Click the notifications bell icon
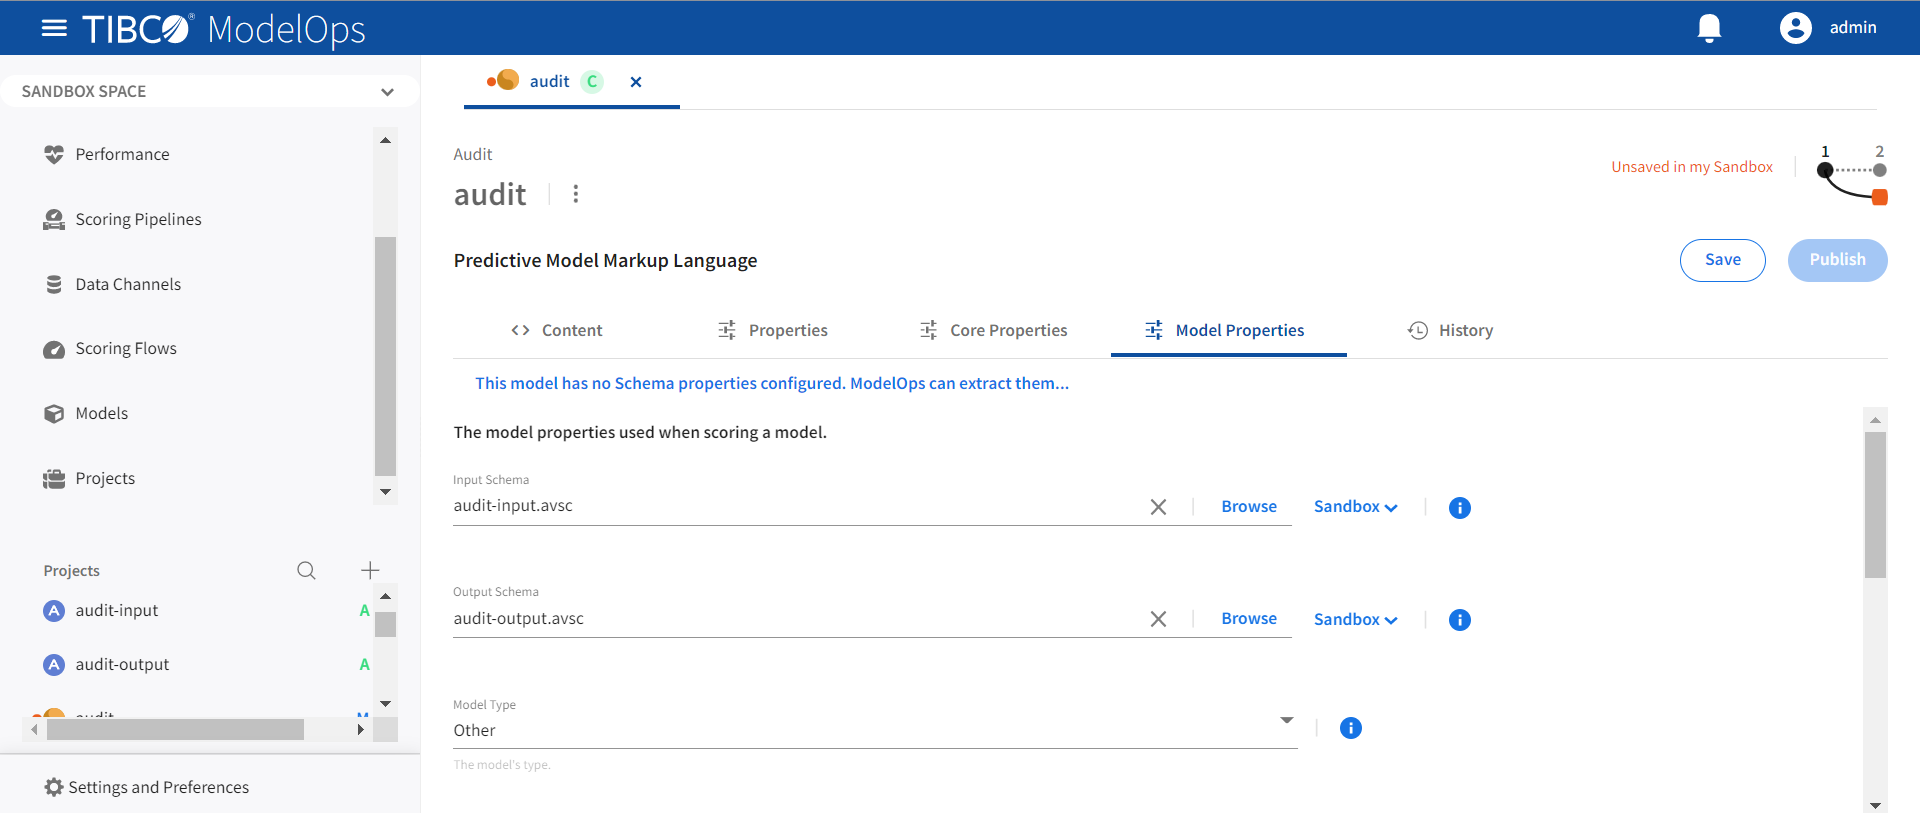The height and width of the screenshot is (813, 1920). (1709, 28)
